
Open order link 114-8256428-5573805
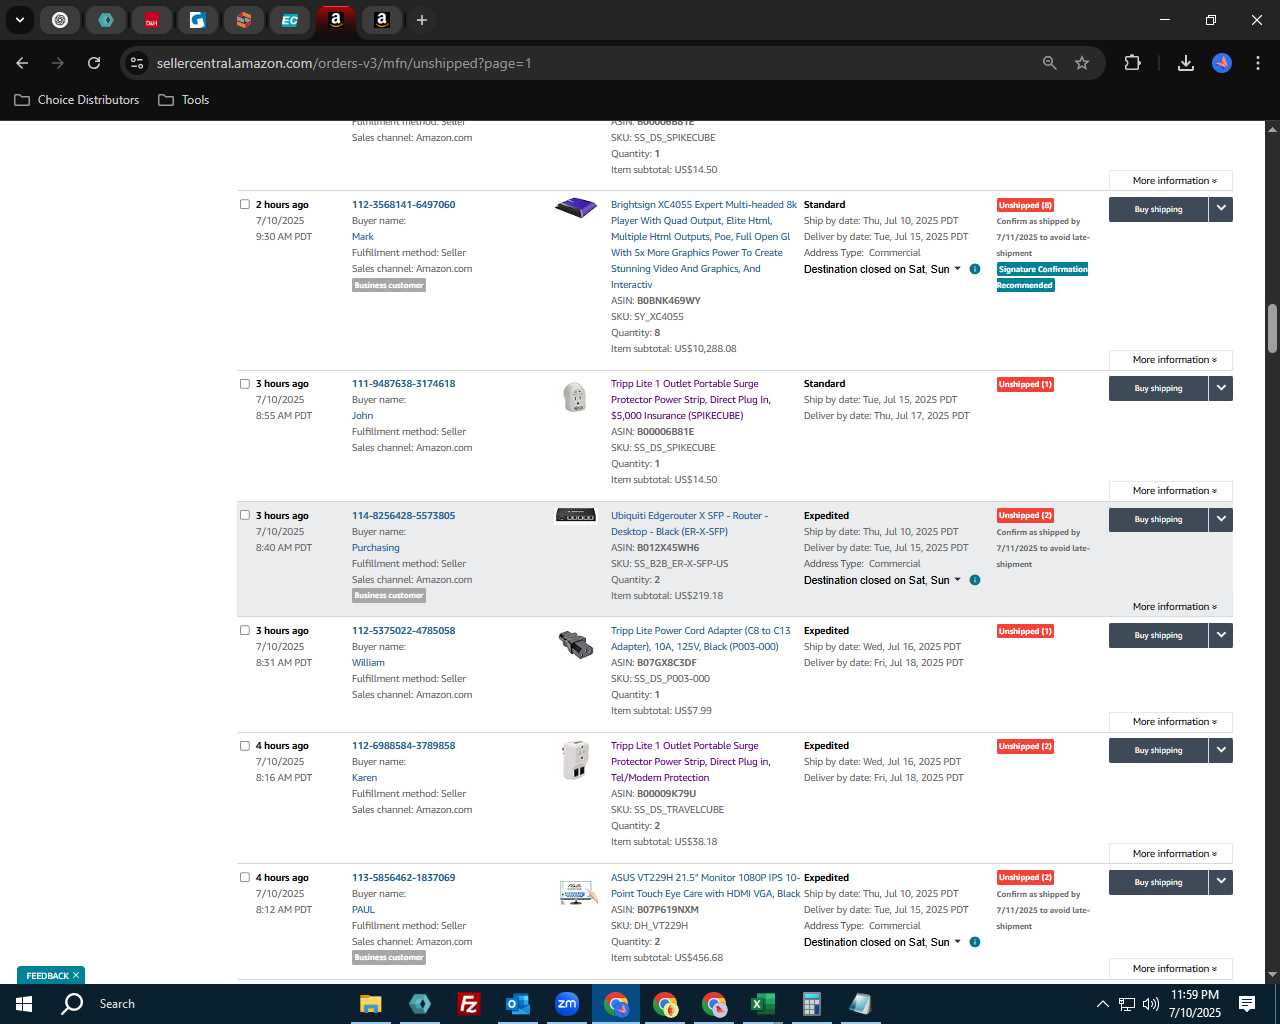click(403, 515)
